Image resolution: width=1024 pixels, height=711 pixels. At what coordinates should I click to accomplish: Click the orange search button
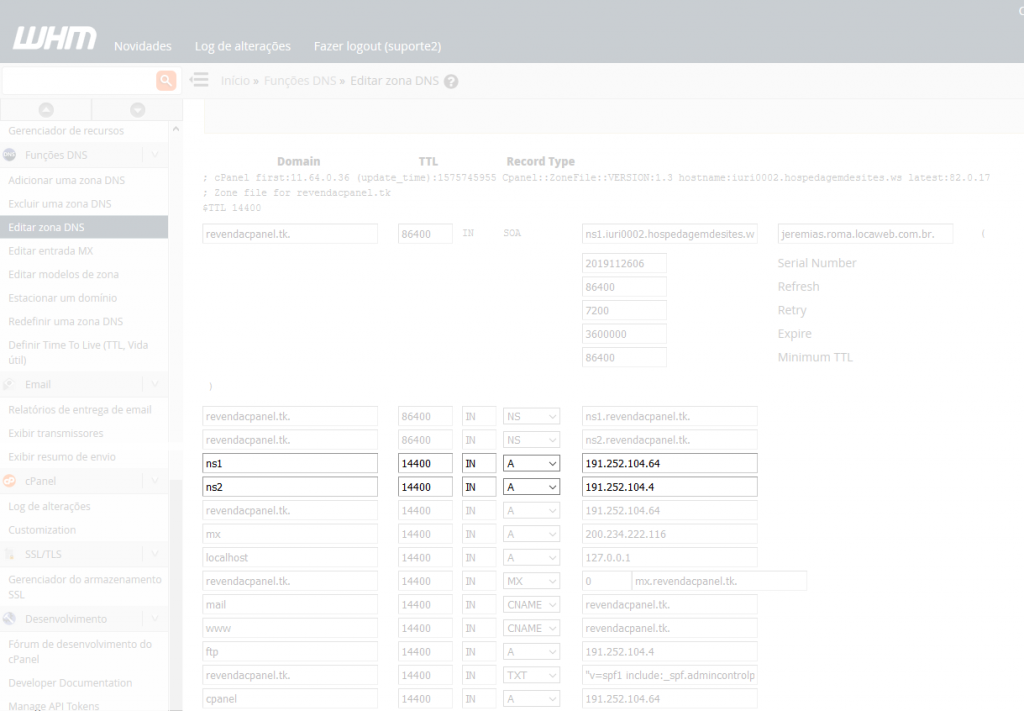tap(166, 80)
